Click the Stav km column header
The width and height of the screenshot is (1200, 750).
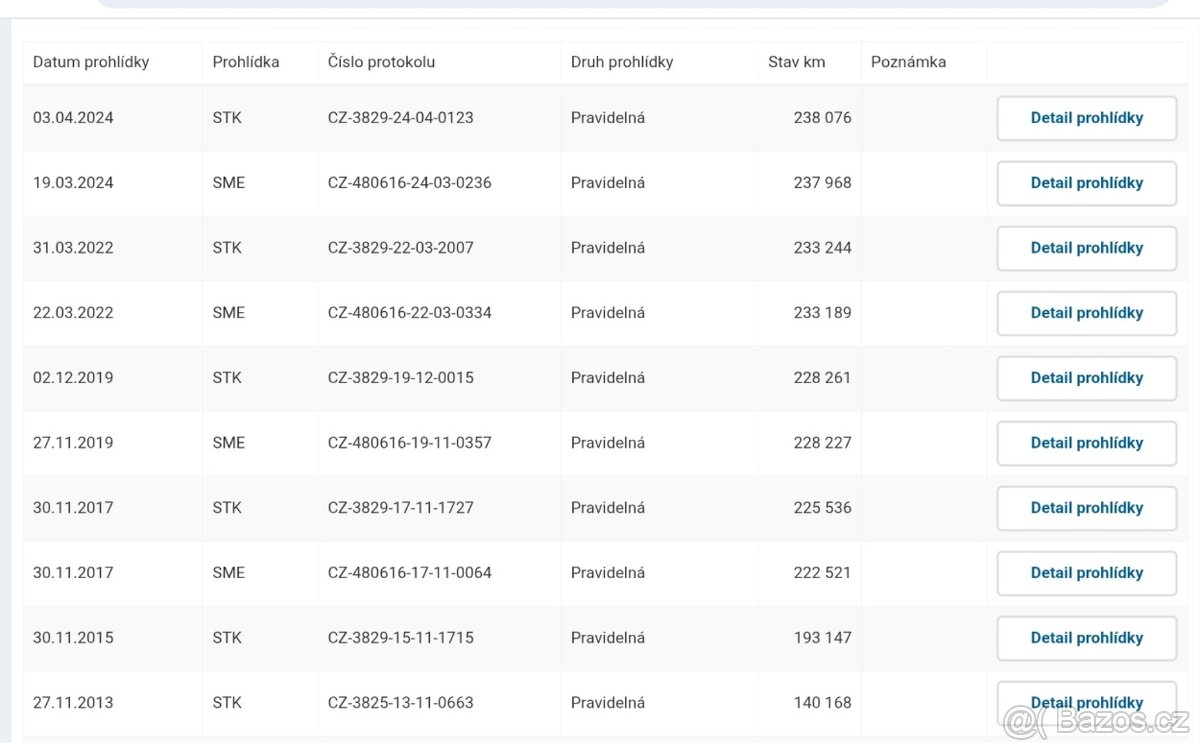click(x=796, y=62)
